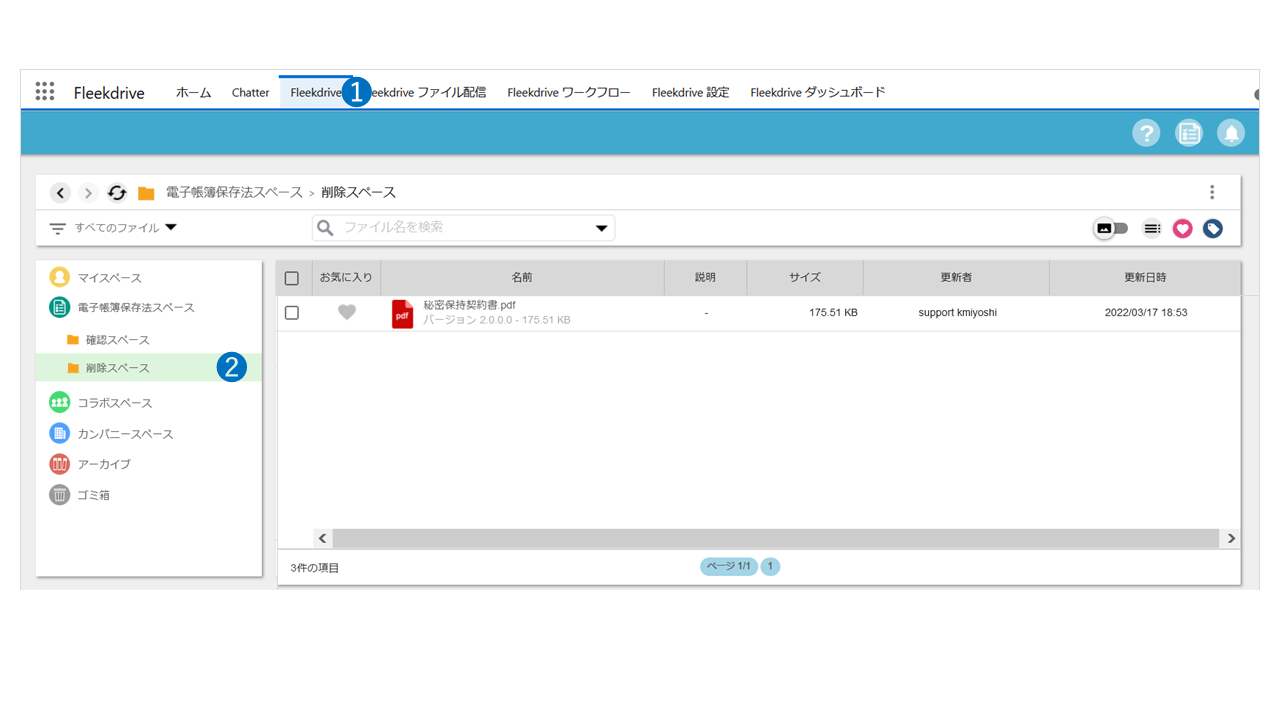Screen dimensions: 1280x720
Task: Go to page 1 pagination button
Action: 770,566
